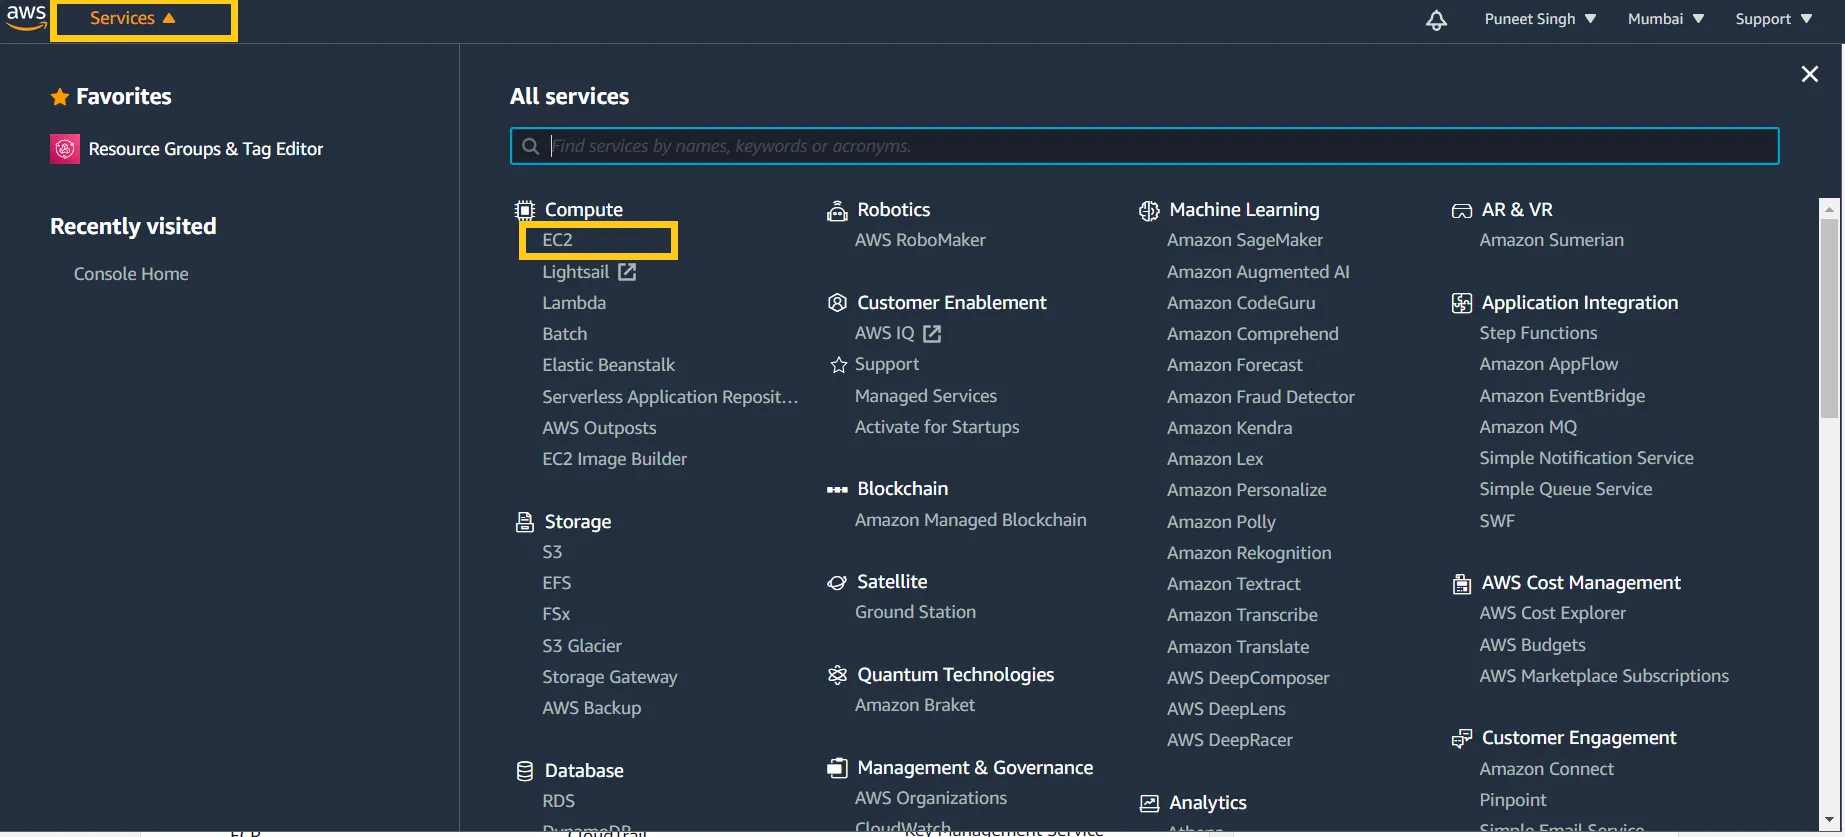Open Amazon Managed Blockchain
The width and height of the screenshot is (1845, 837).
click(x=970, y=520)
